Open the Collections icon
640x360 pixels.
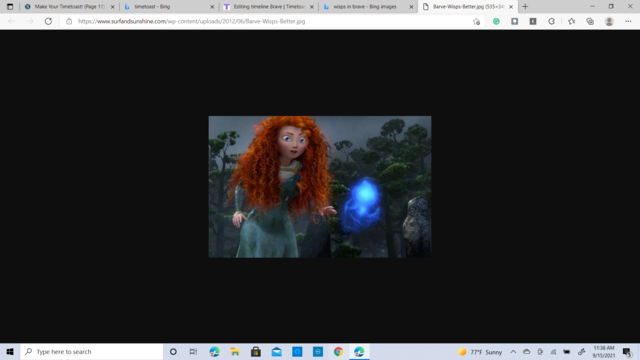tap(590, 21)
